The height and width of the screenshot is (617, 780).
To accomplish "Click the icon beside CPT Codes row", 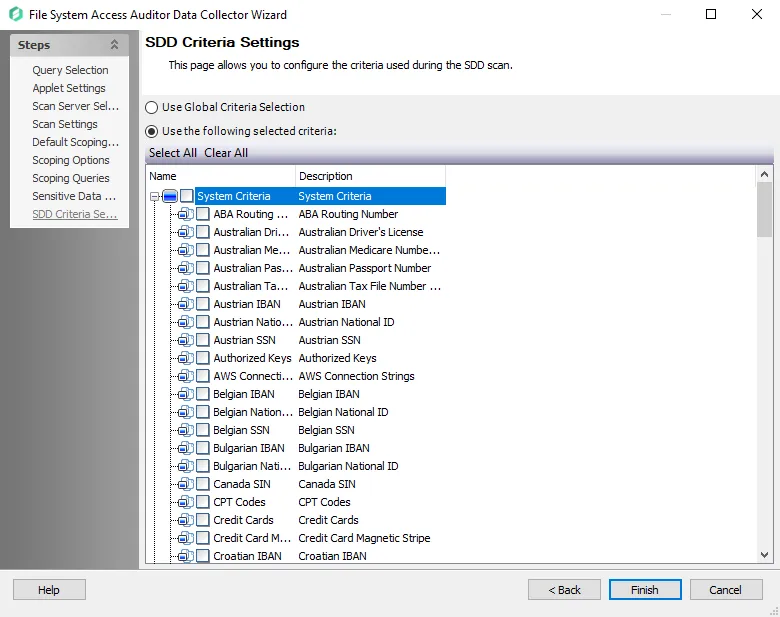I will (x=186, y=502).
